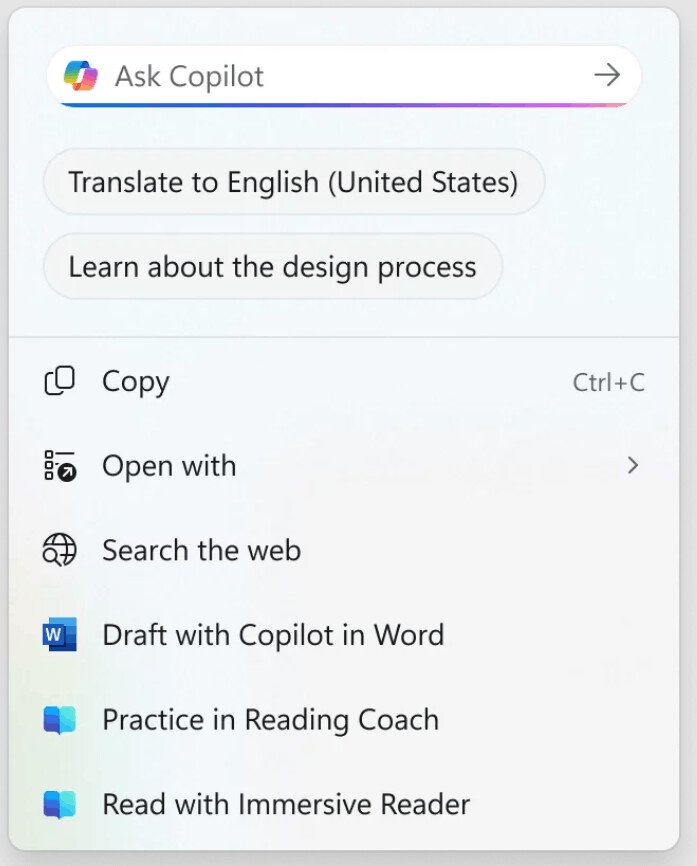Screen dimensions: 697x866
Task: Click the blue Word application icon
Action: (60, 635)
